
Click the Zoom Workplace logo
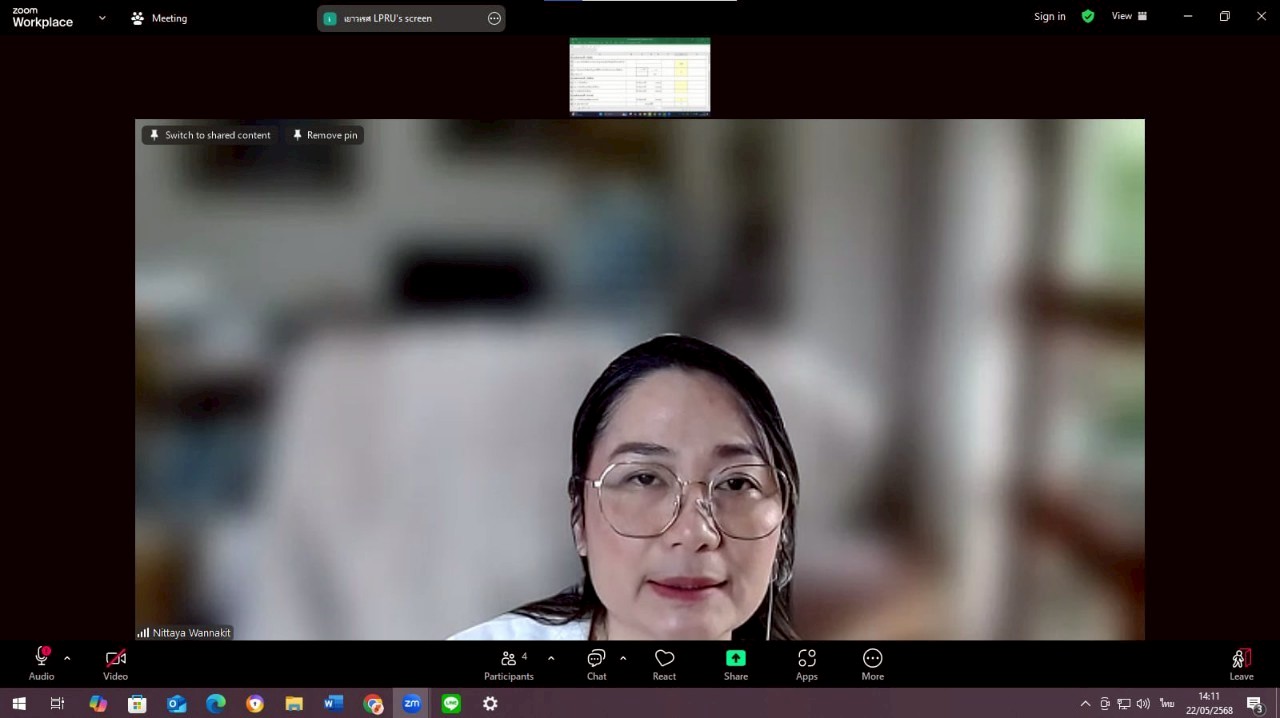pyautogui.click(x=42, y=18)
